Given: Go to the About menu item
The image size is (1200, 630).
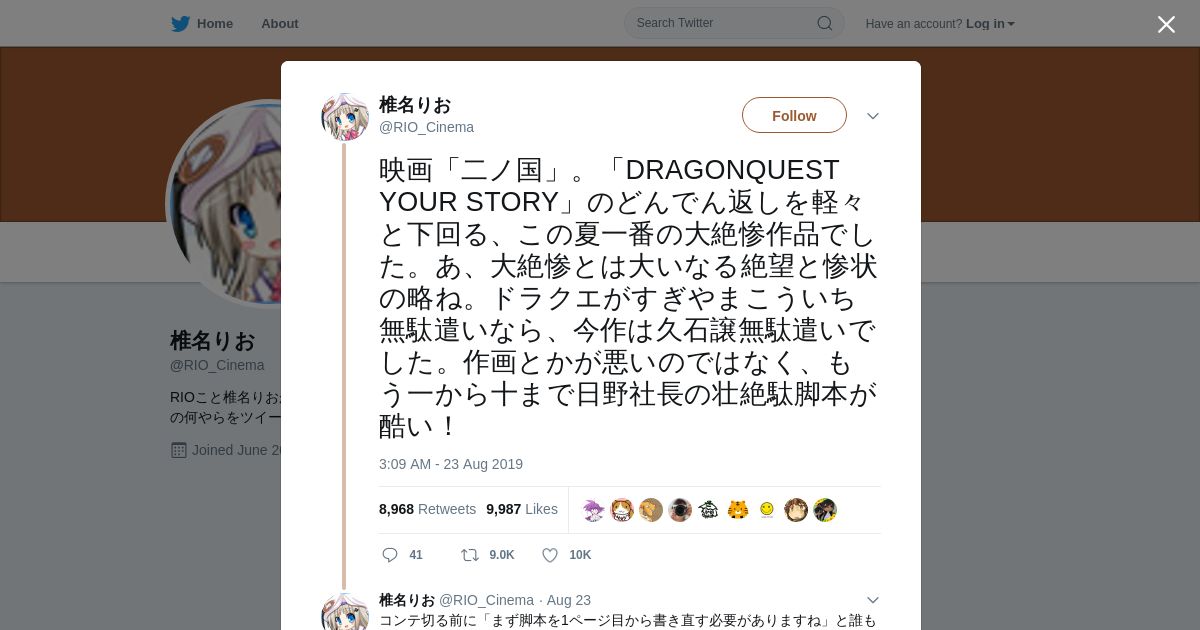Looking at the screenshot, I should pos(280,24).
